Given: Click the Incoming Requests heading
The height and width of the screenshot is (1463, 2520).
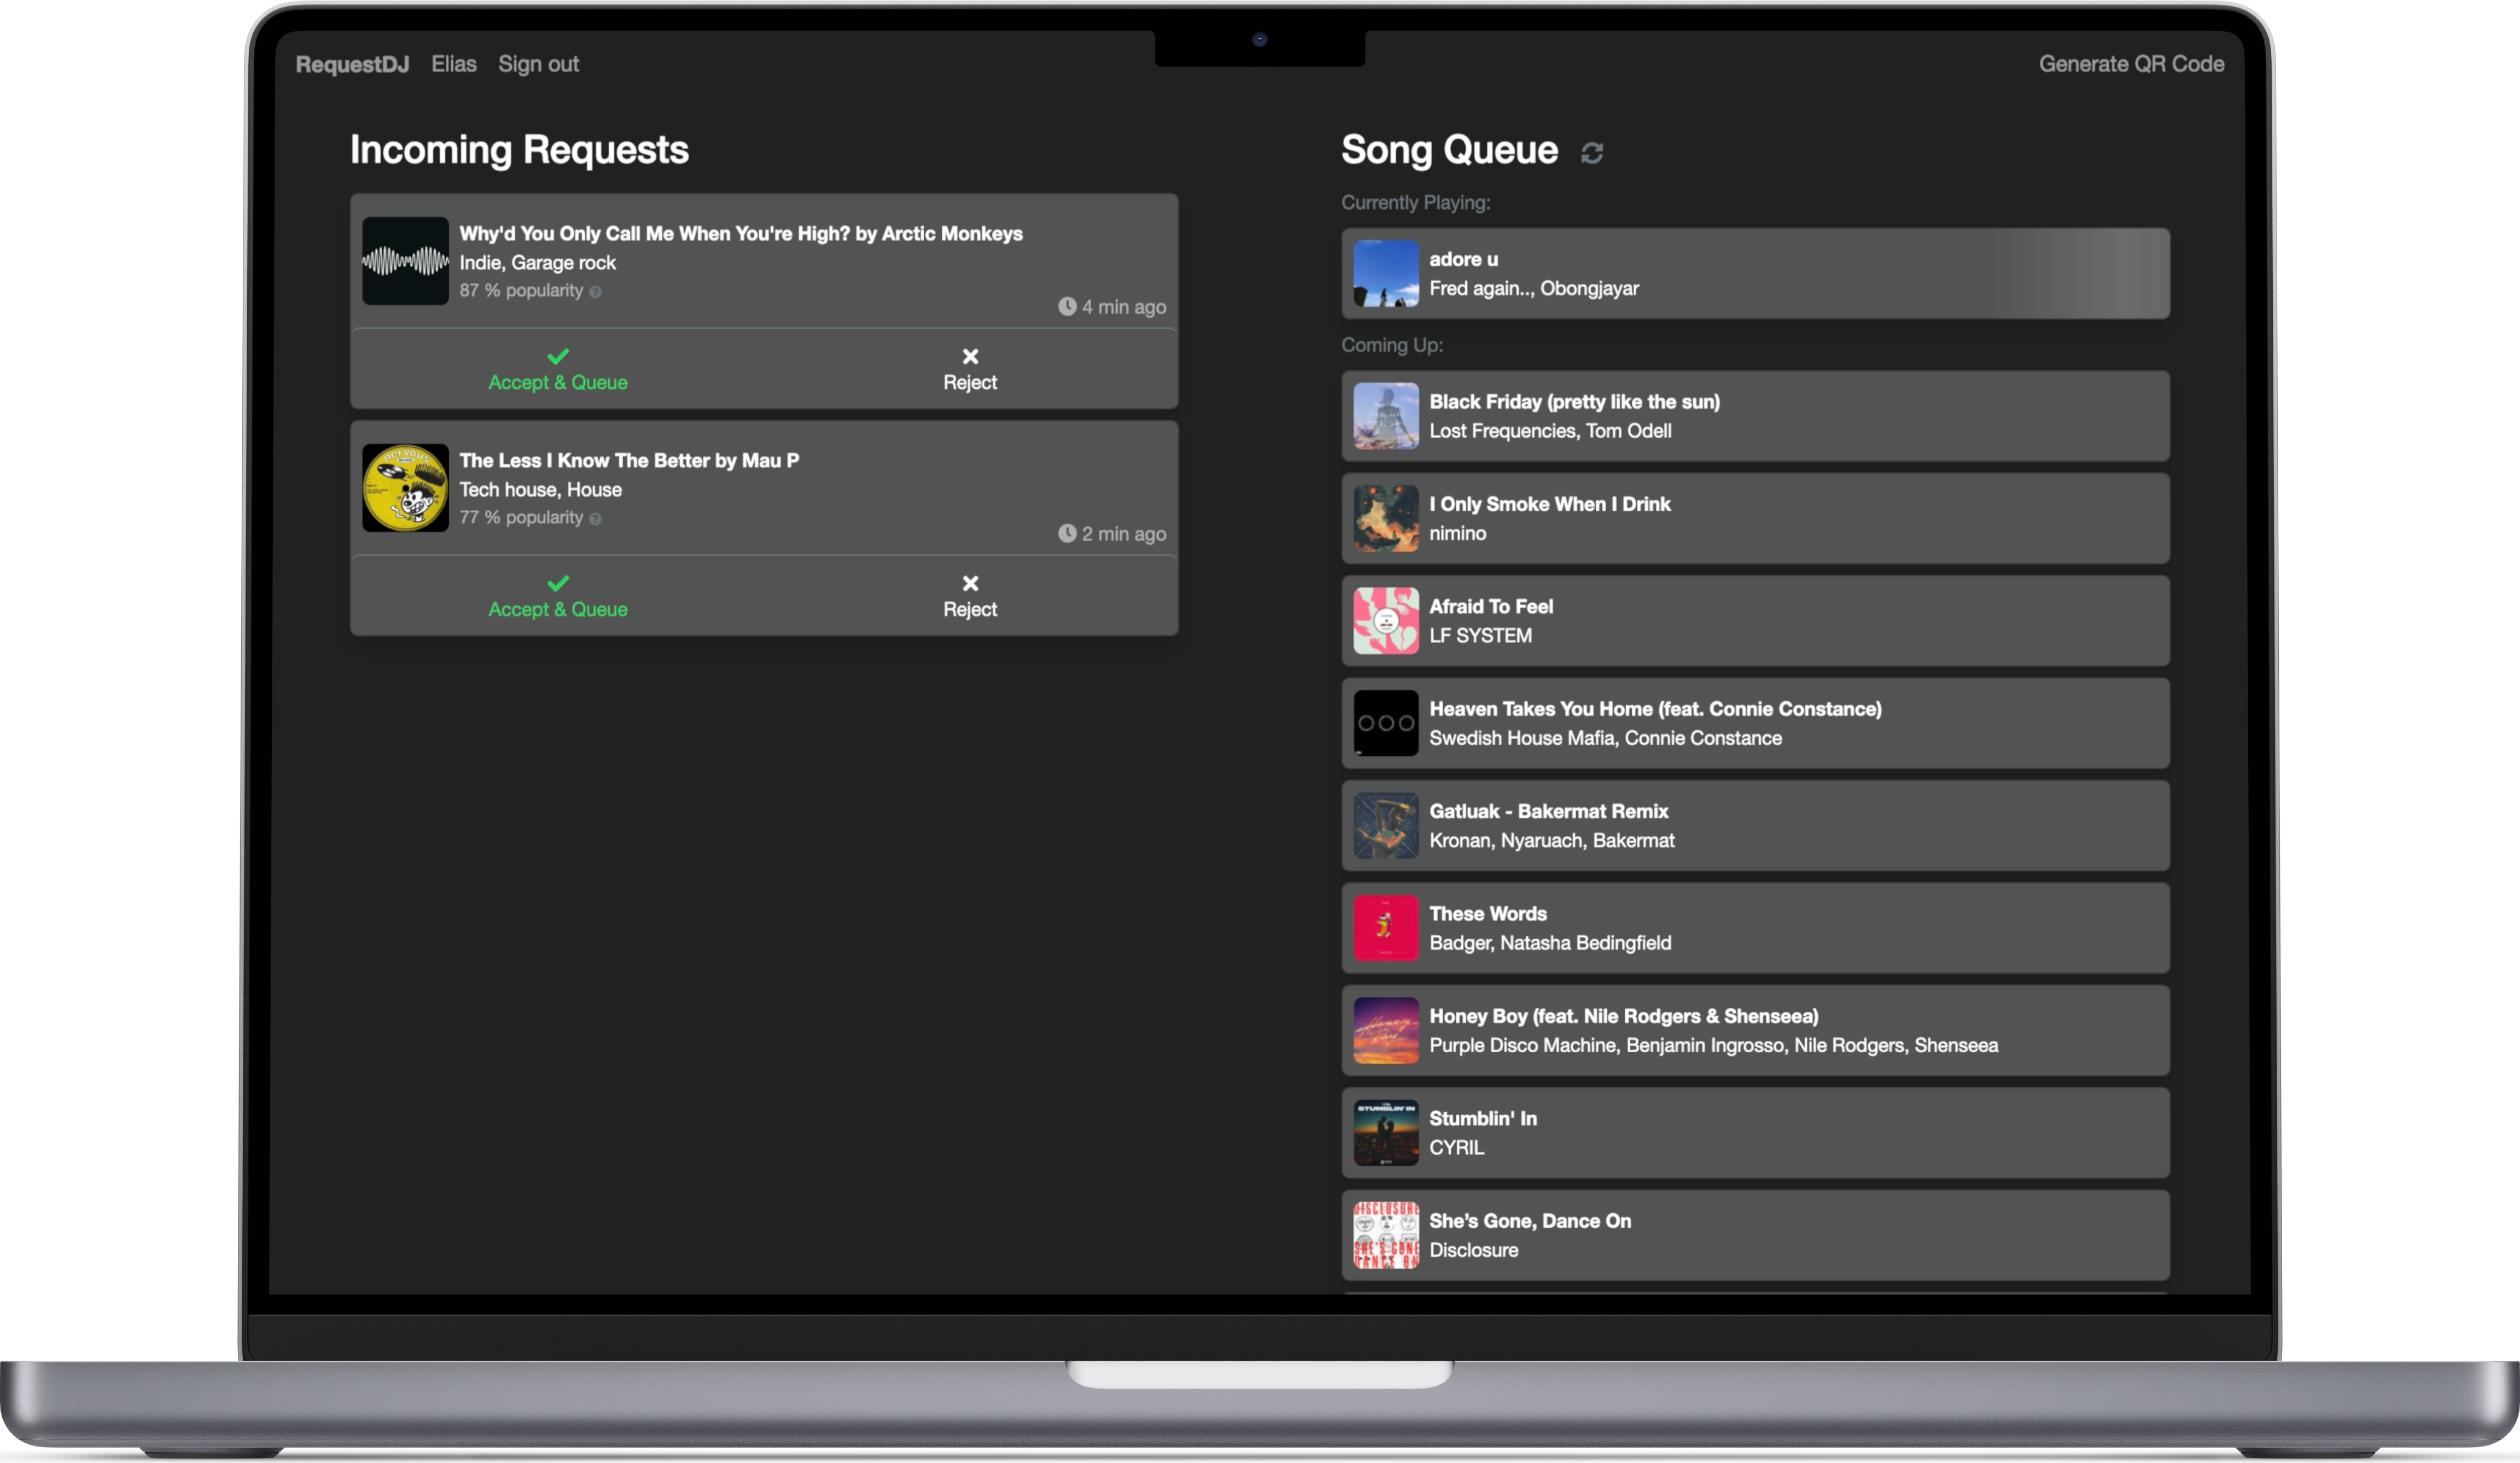Looking at the screenshot, I should coord(519,150).
